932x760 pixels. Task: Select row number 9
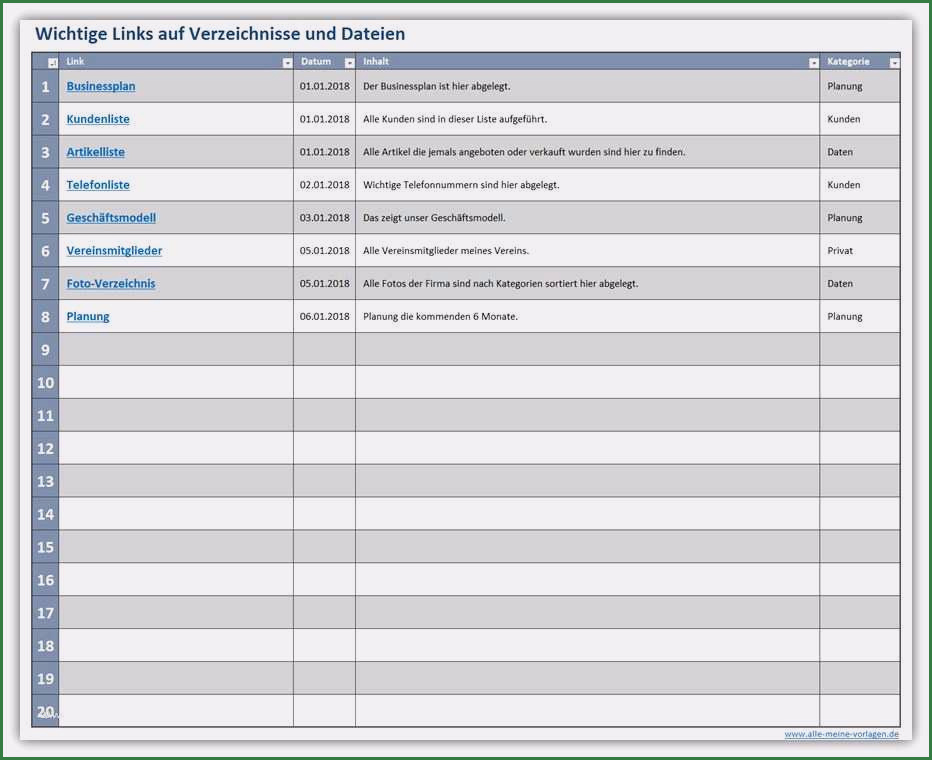[45, 350]
